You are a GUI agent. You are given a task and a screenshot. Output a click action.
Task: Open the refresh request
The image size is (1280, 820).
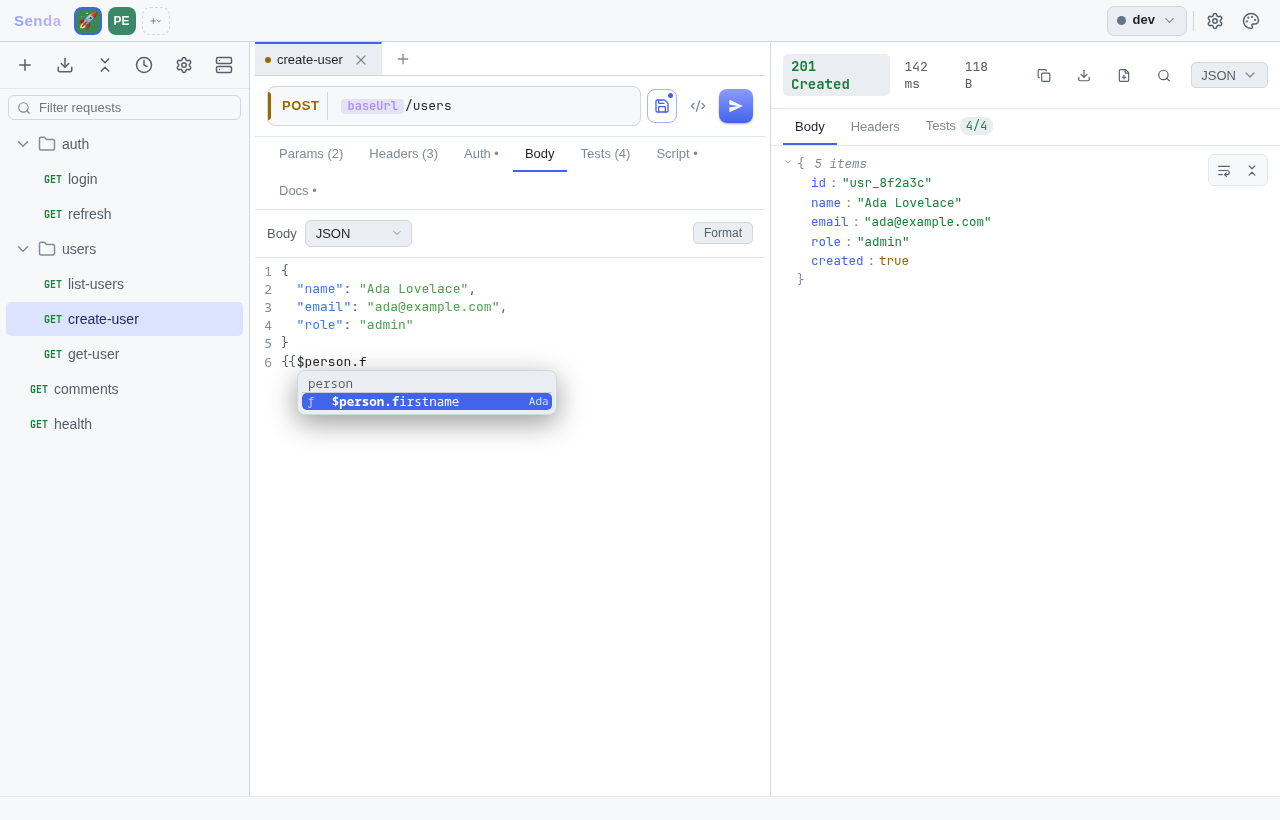[x=124, y=214]
